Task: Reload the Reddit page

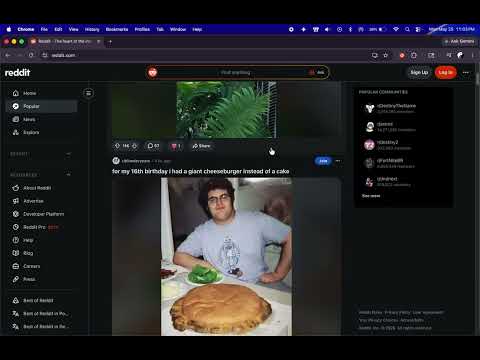Action: pos(31,55)
